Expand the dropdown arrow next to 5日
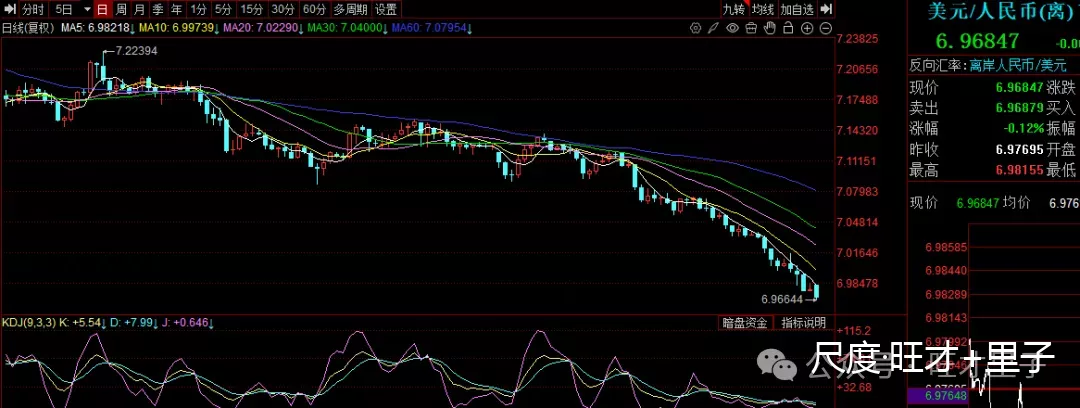Viewport: 1080px width, 408px height. click(87, 10)
